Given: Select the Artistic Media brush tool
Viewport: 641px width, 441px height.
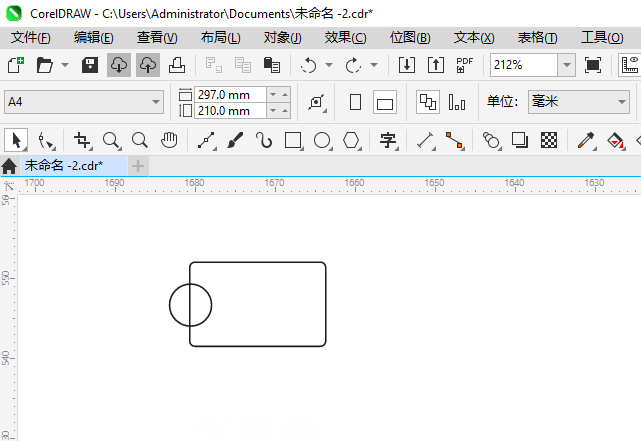Looking at the screenshot, I should (x=235, y=141).
